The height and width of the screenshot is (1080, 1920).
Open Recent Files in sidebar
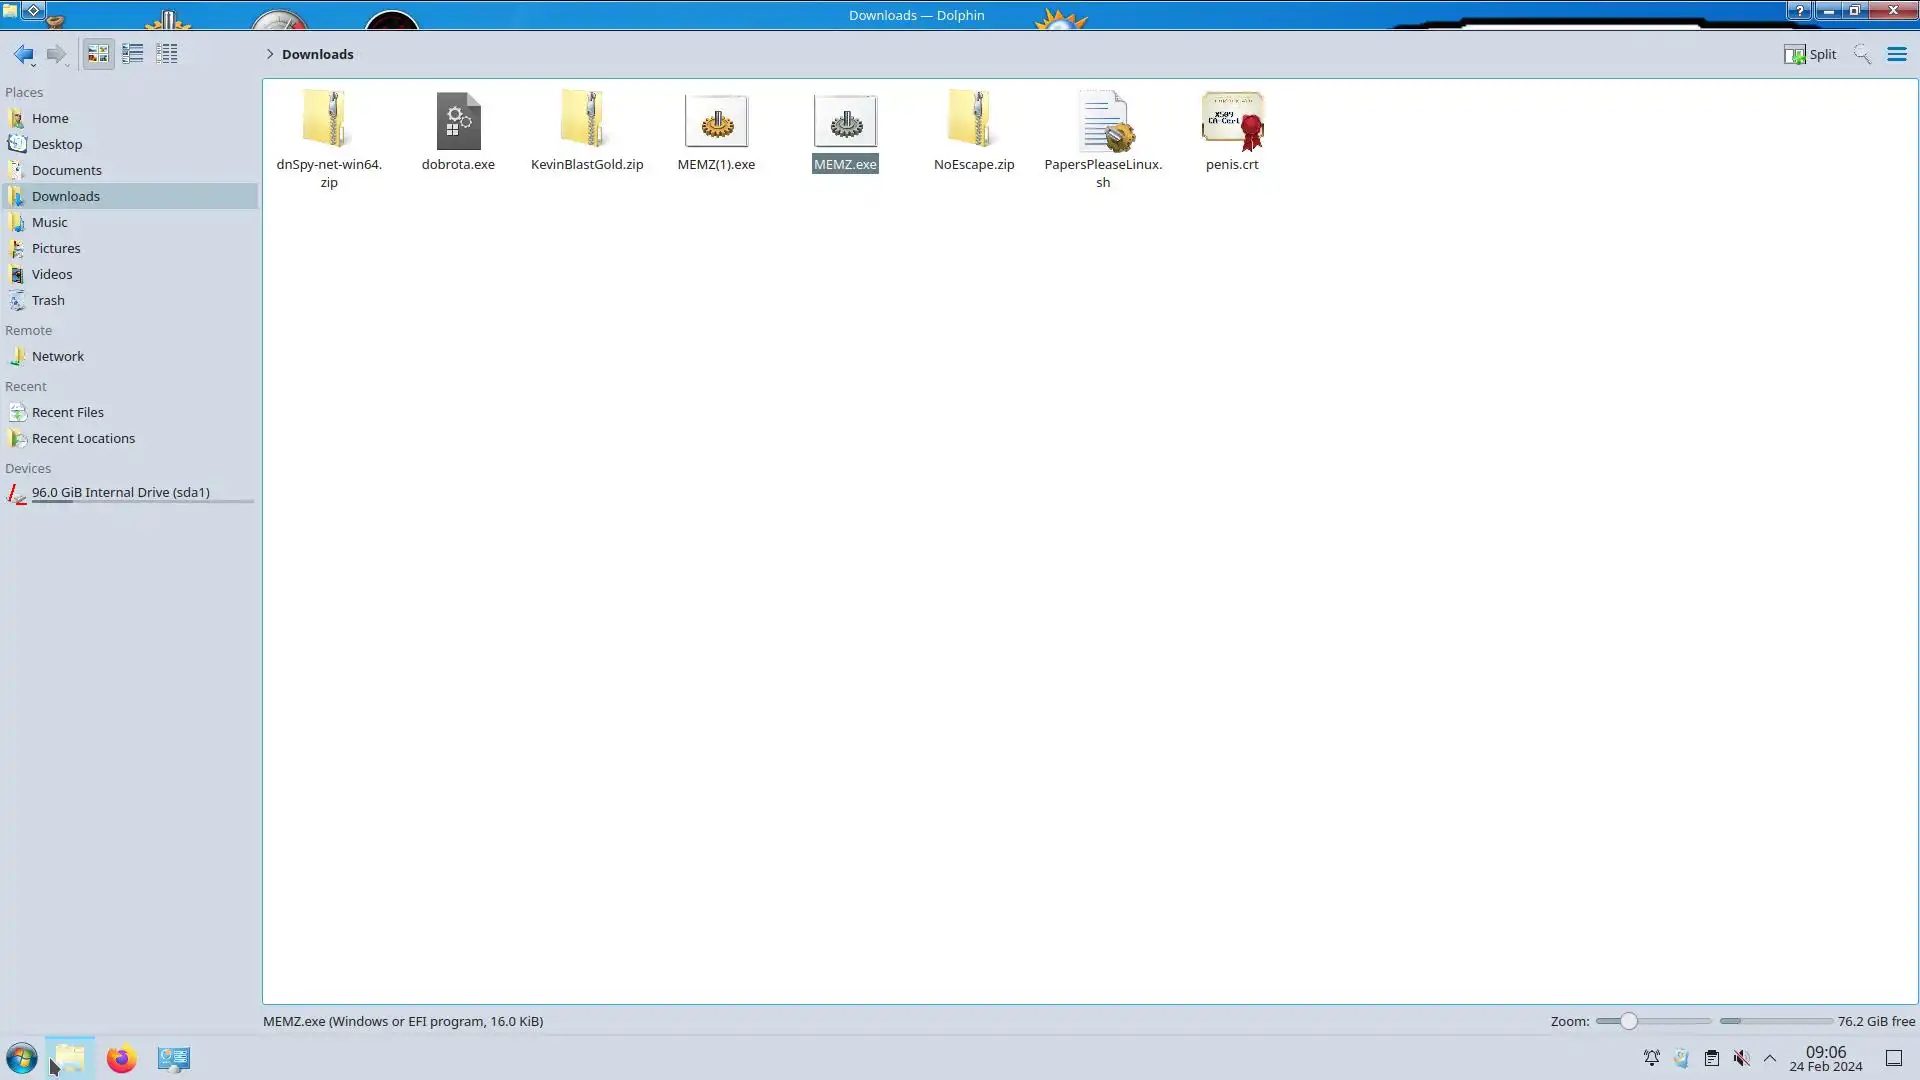67,412
